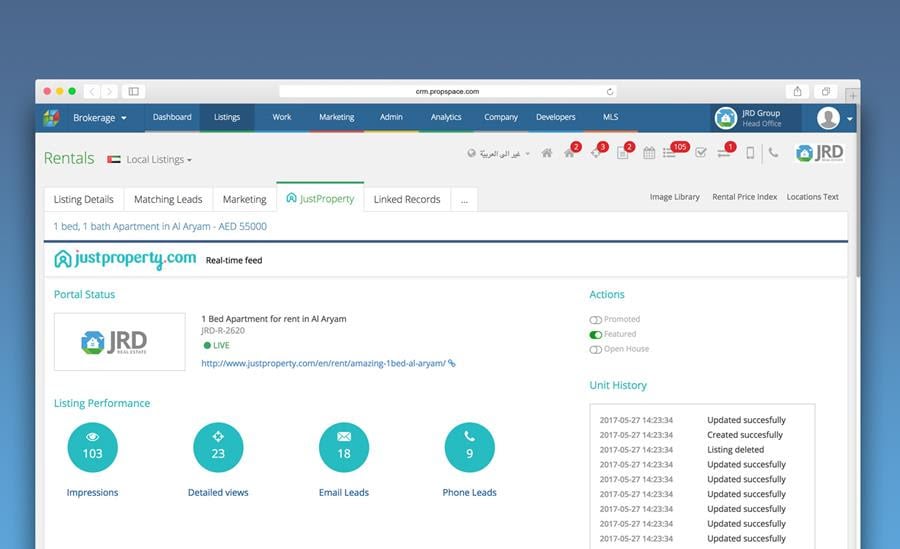This screenshot has width=900, height=549.
Task: Click the listing reference JRD-R-2620
Action: [x=223, y=331]
